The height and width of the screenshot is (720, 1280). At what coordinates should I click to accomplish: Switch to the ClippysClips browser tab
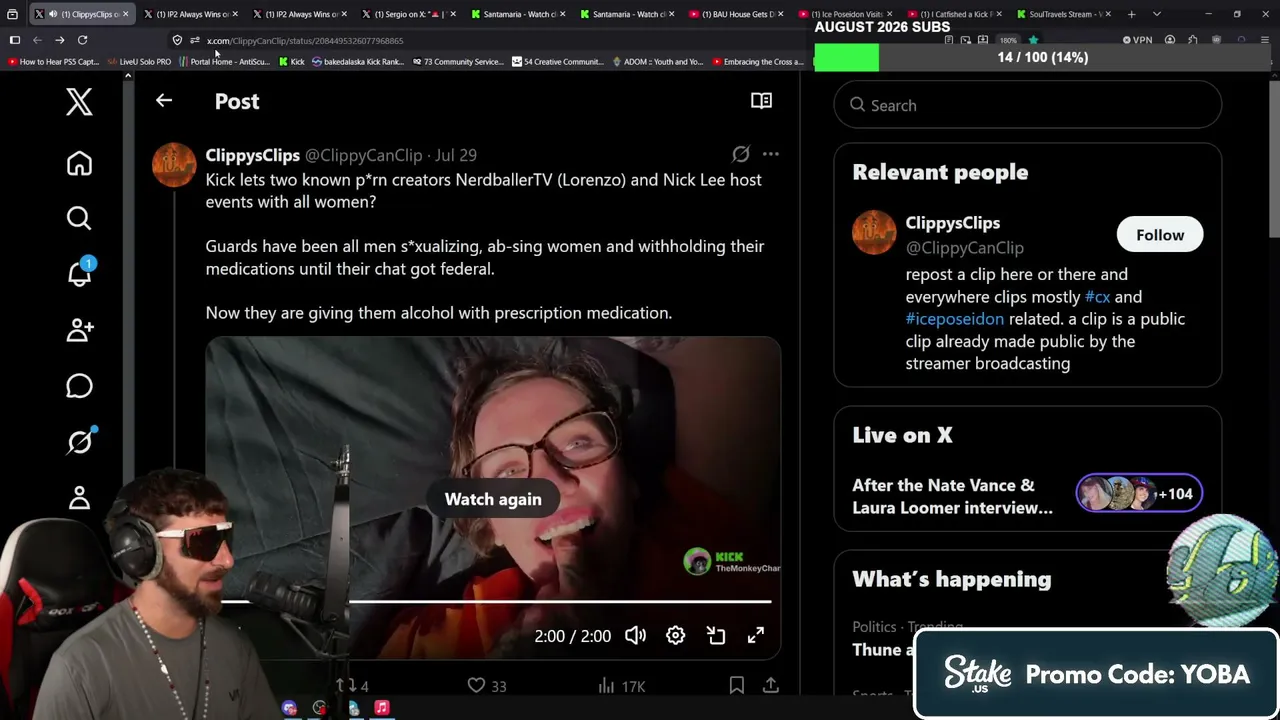pyautogui.click(x=80, y=14)
